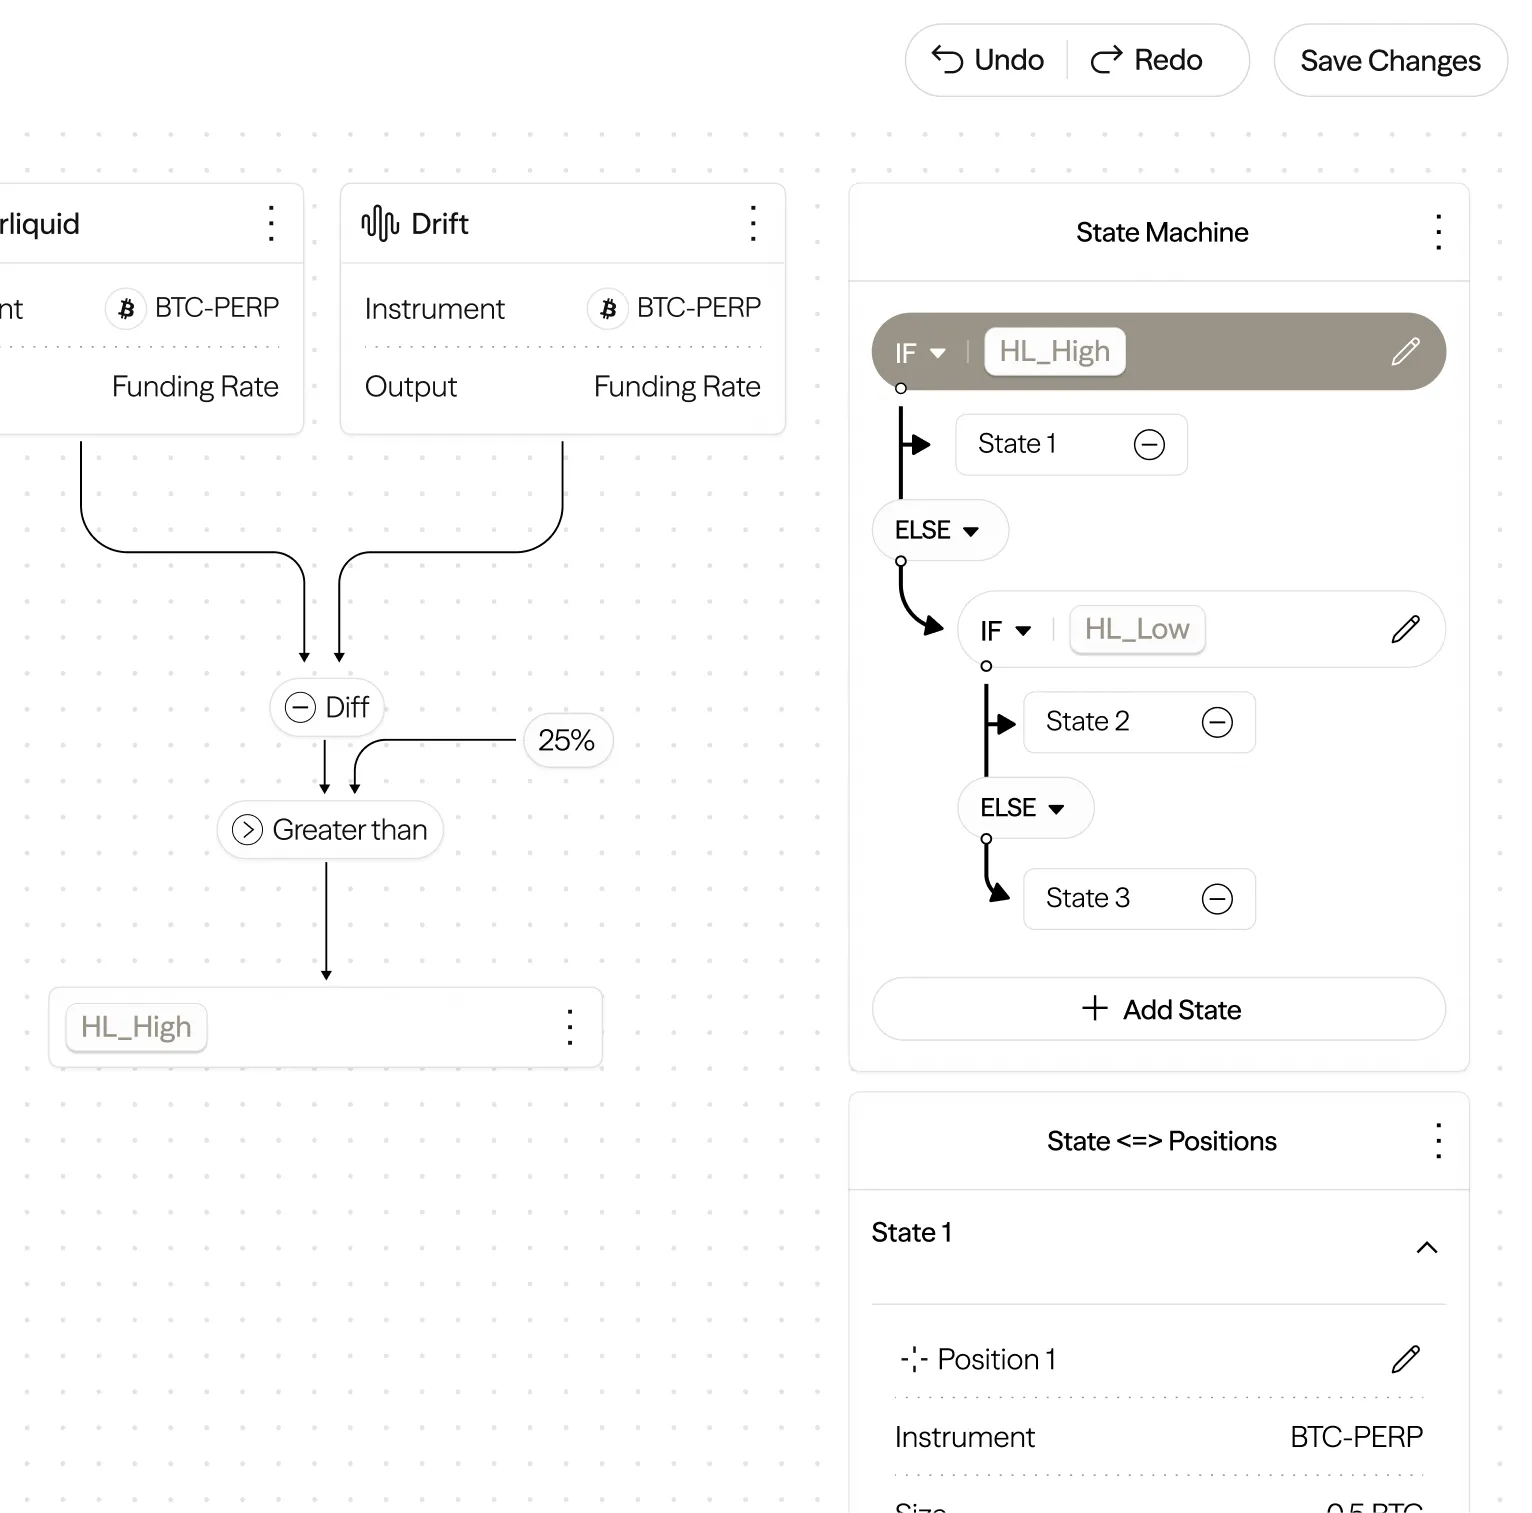Image resolution: width=1532 pixels, height=1513 pixels.
Task: Remove State 1 using its minus icon
Action: coord(1149,444)
